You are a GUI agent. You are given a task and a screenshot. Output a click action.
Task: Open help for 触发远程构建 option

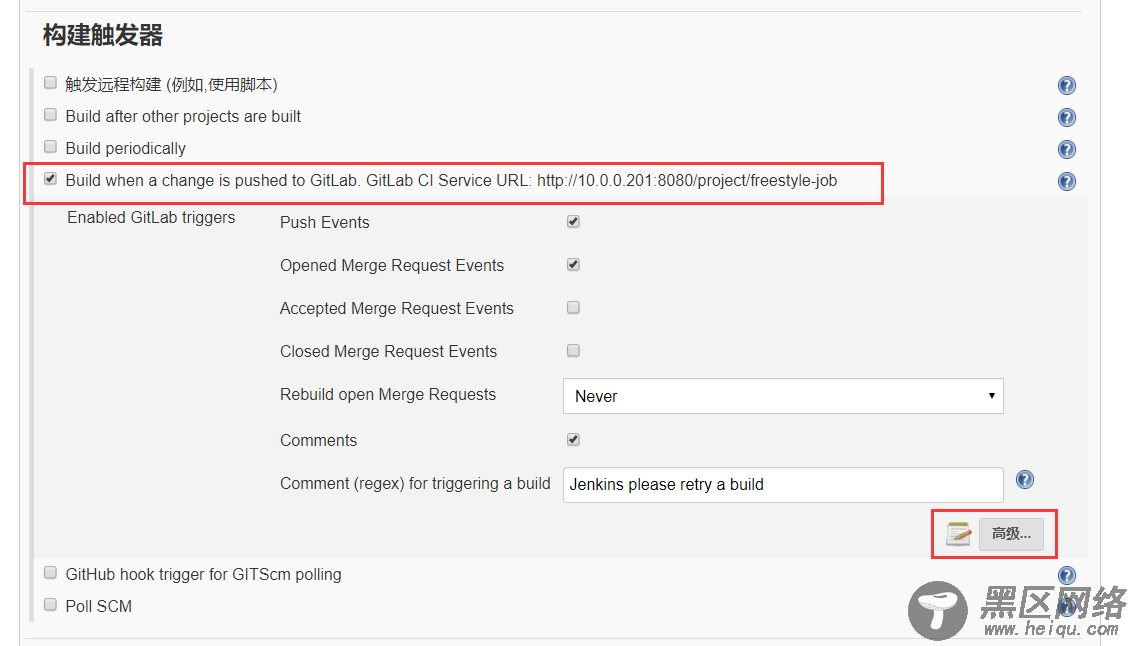[1066, 86]
